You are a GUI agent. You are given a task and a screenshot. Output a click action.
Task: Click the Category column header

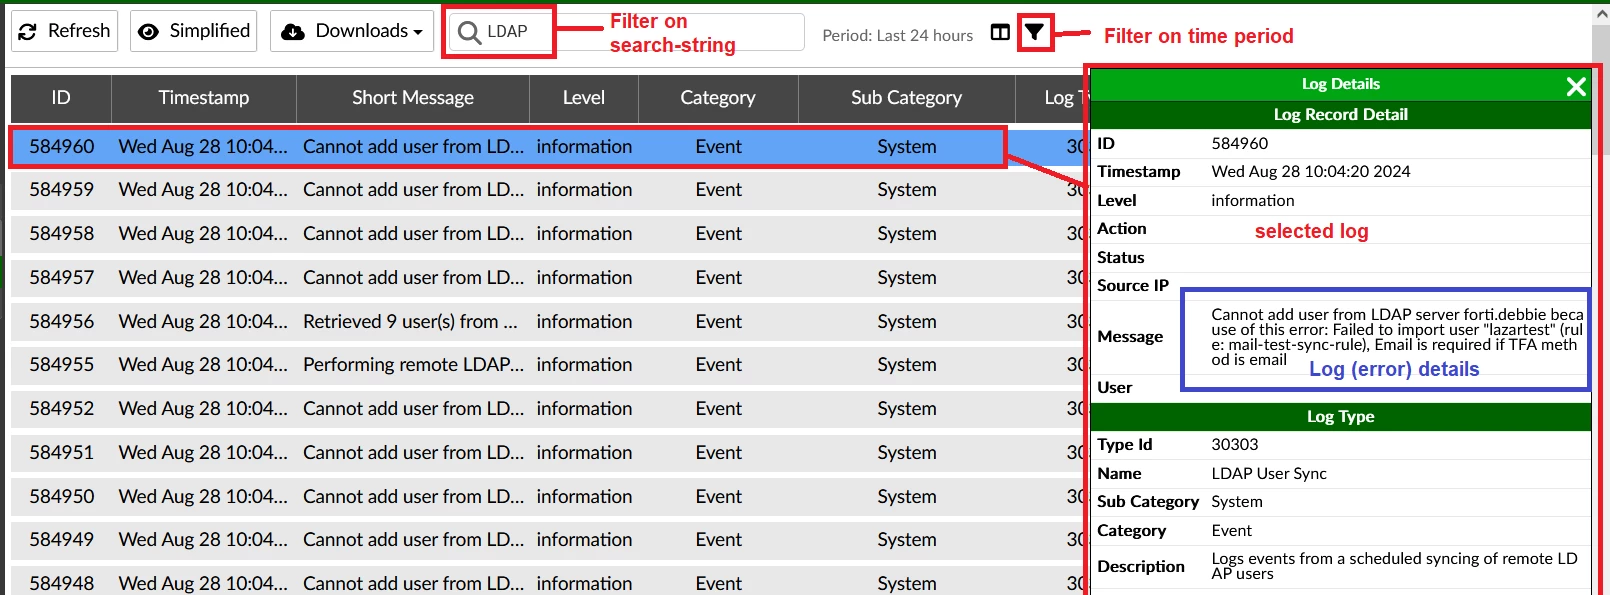(x=718, y=98)
